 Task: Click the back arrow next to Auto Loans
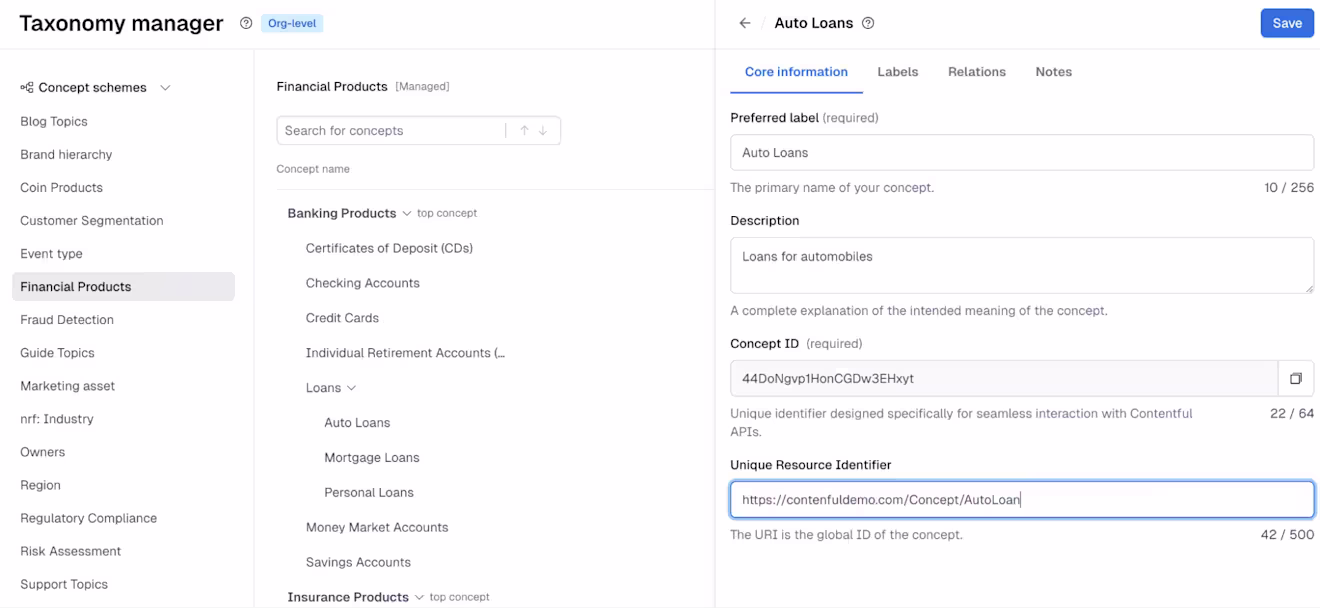point(745,23)
